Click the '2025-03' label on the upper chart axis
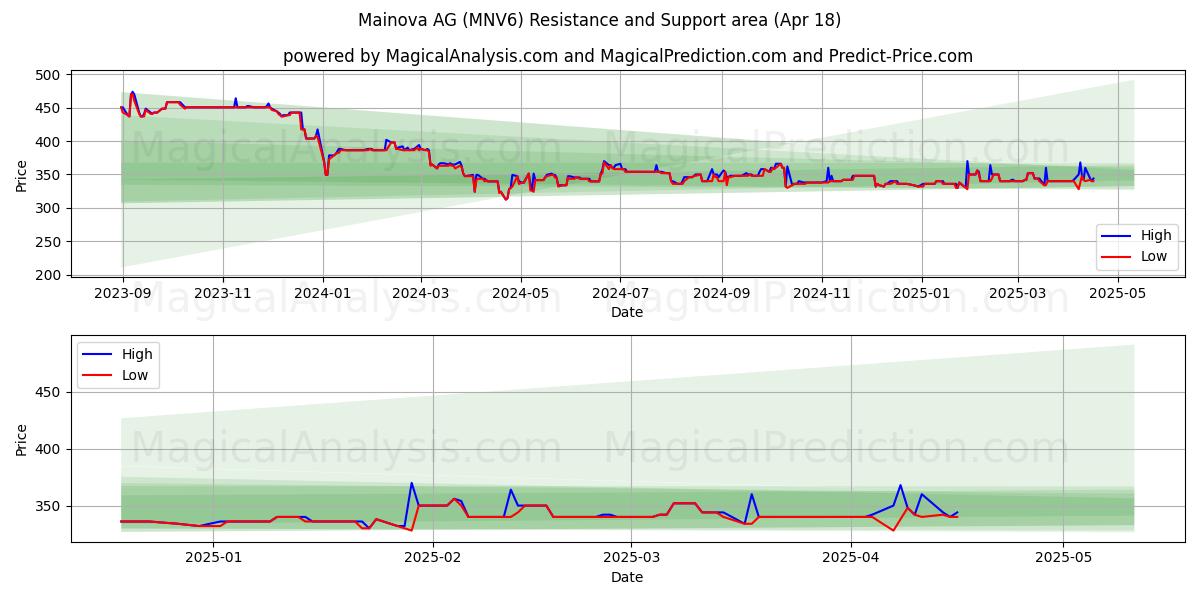 (x=1018, y=294)
